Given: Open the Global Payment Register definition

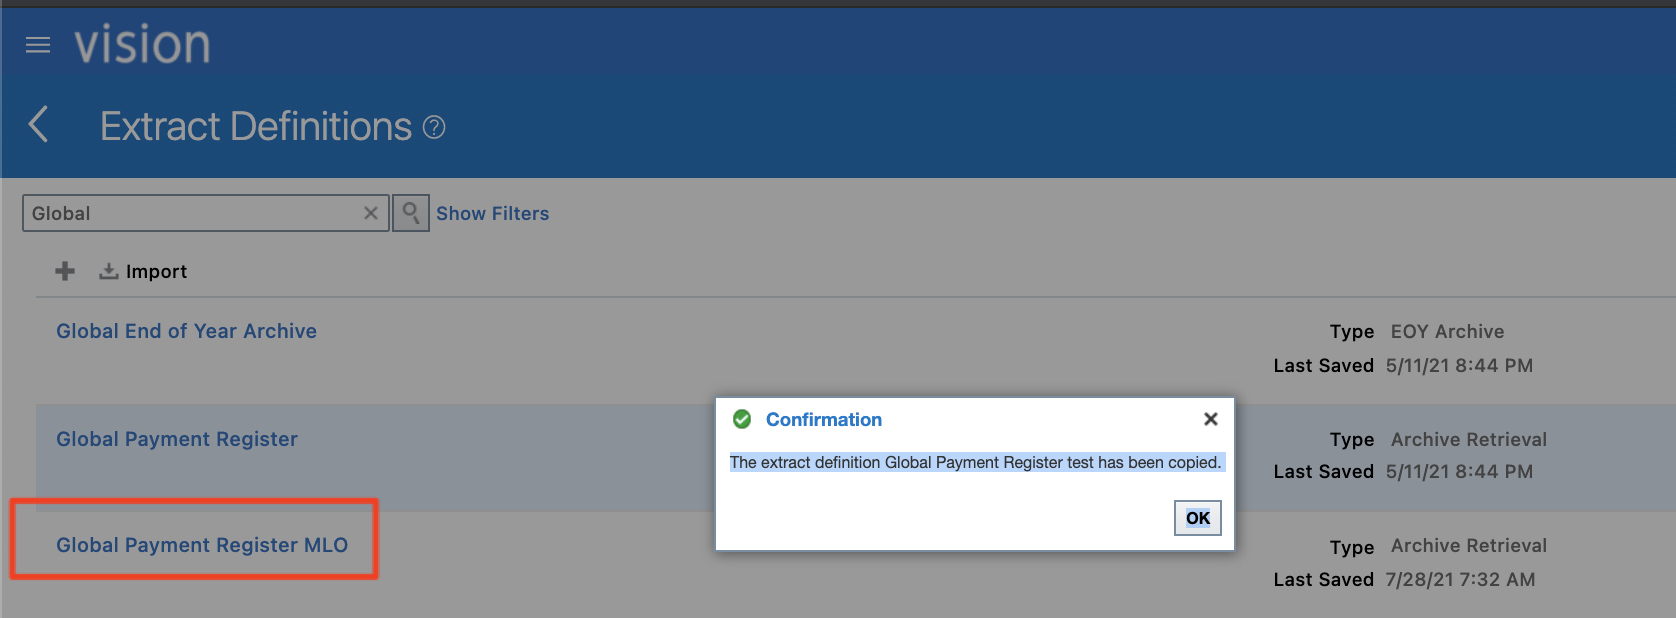Looking at the screenshot, I should pos(177,439).
